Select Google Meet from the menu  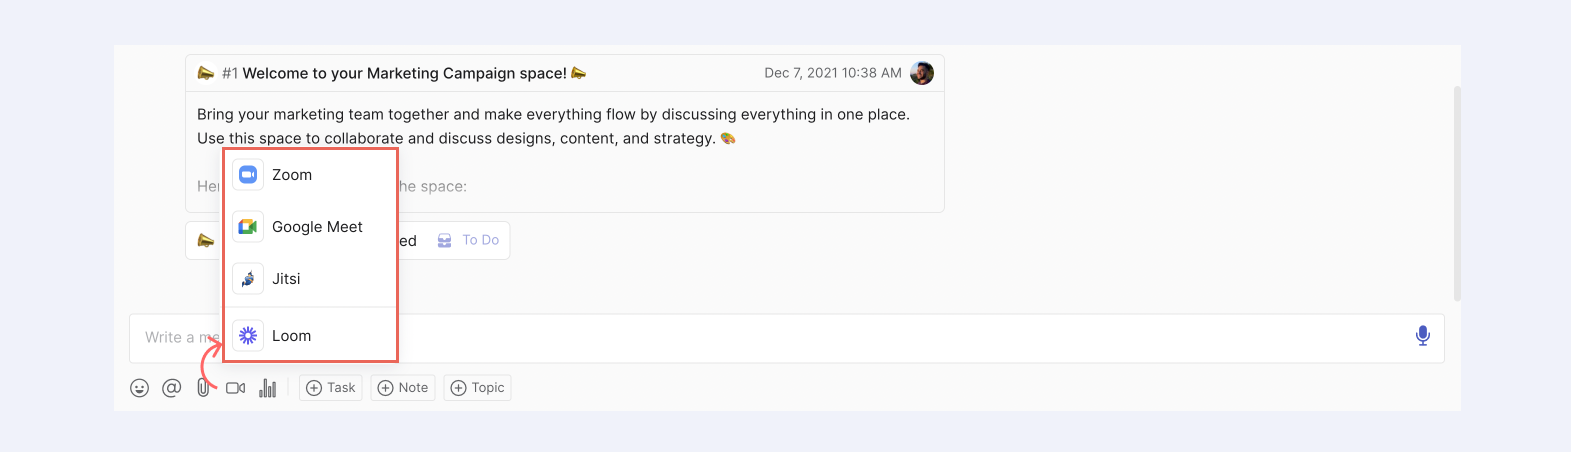(317, 227)
